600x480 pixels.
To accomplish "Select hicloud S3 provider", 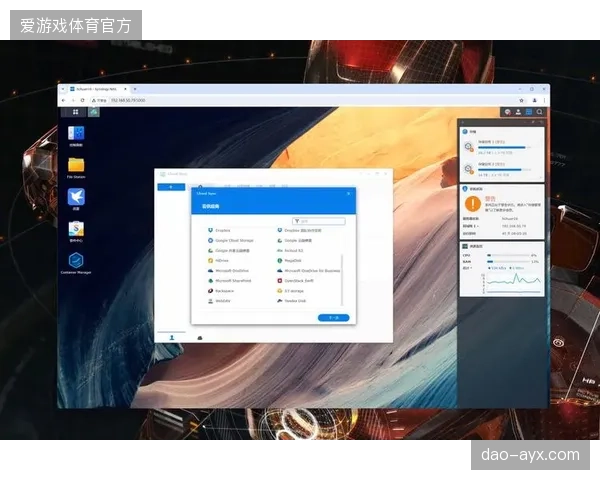I will point(290,250).
